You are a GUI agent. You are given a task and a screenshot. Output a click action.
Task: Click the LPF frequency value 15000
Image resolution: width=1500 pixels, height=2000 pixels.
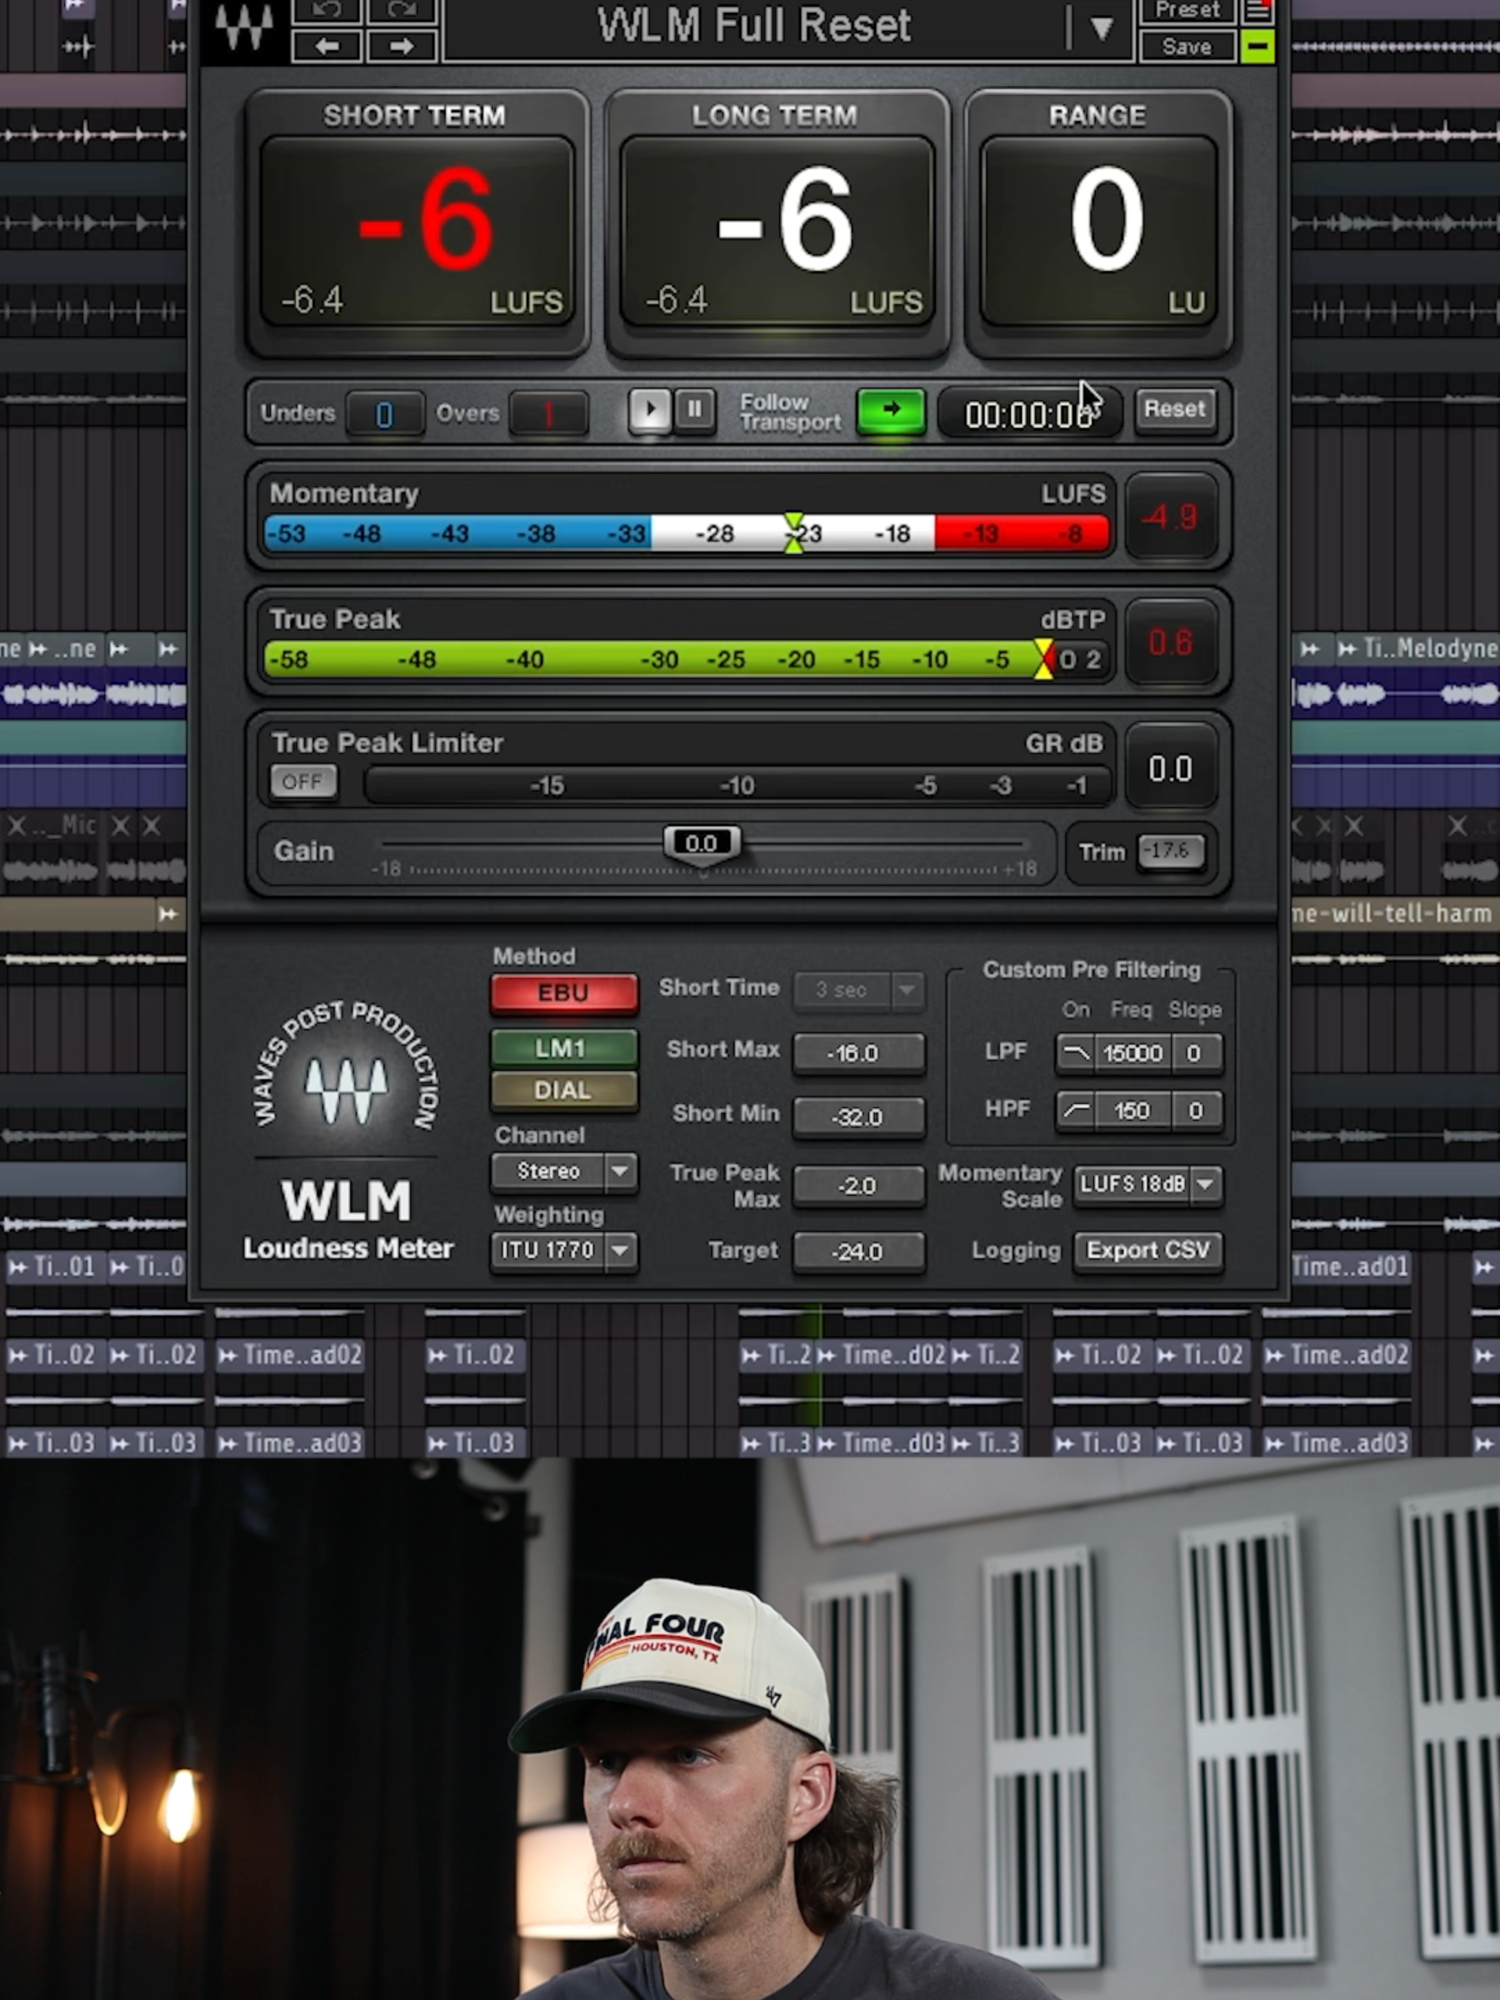point(1132,1053)
